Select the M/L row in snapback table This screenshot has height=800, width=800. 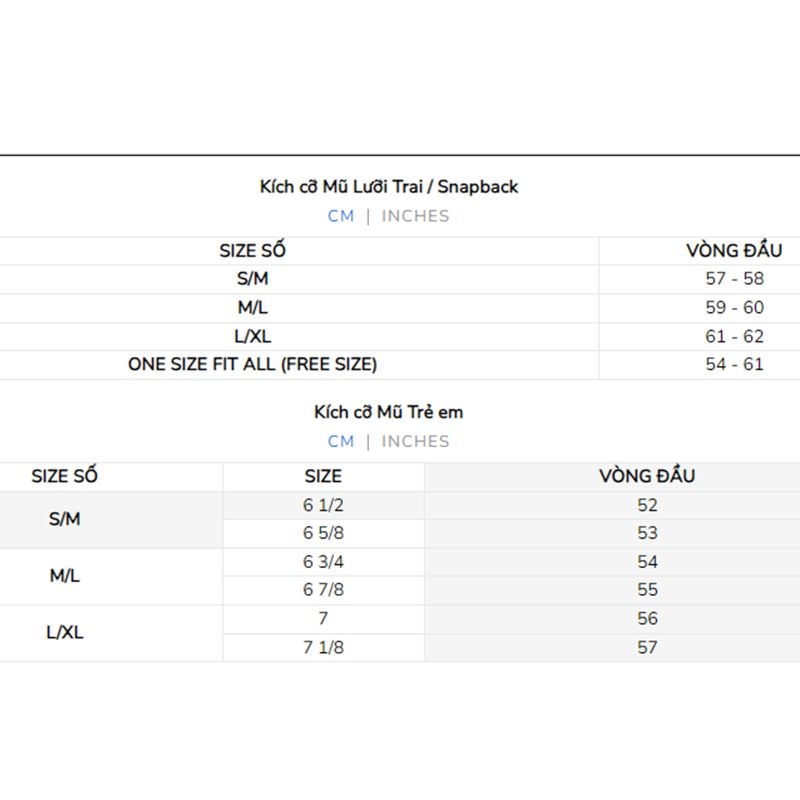coord(400,308)
